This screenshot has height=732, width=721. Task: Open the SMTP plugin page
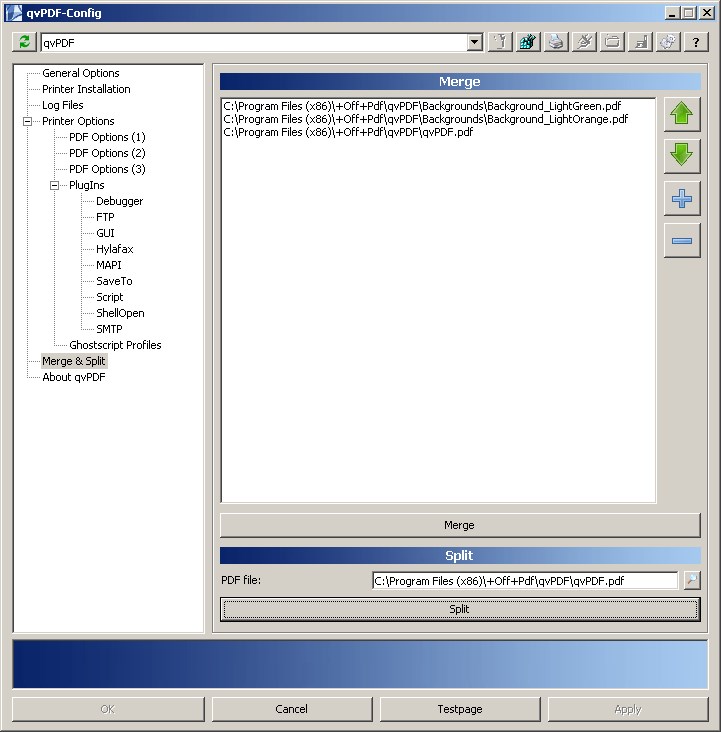109,329
